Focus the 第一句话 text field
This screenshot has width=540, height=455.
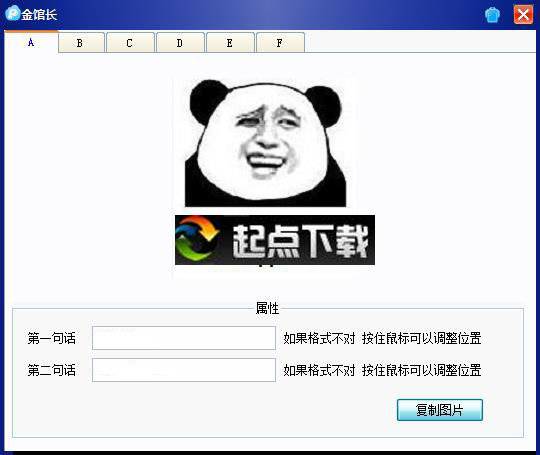184,338
